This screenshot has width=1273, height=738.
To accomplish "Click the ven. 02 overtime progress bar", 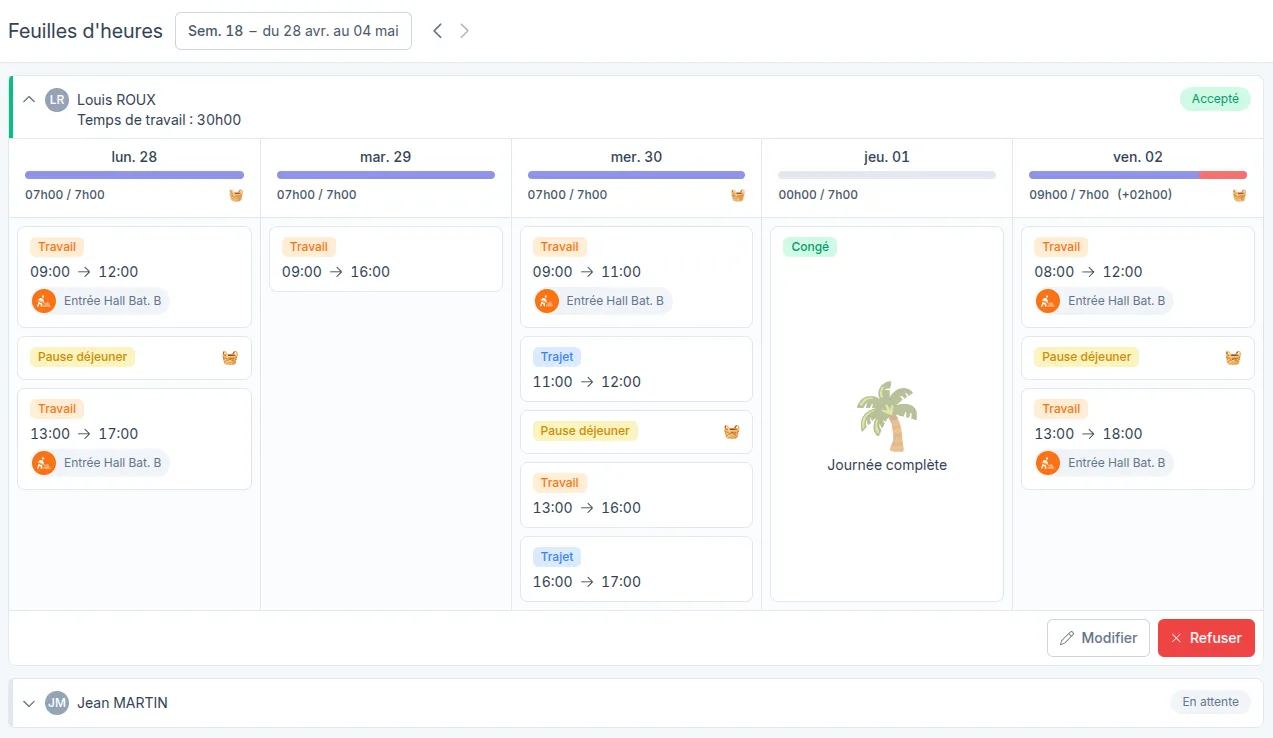I will tap(1138, 175).
